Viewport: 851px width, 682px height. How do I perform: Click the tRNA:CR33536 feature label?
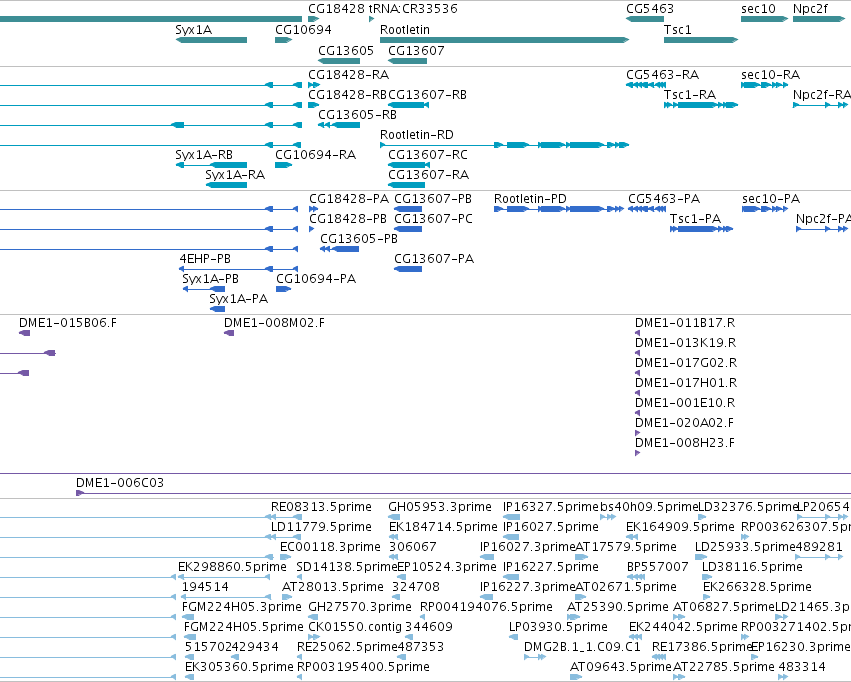(413, 9)
